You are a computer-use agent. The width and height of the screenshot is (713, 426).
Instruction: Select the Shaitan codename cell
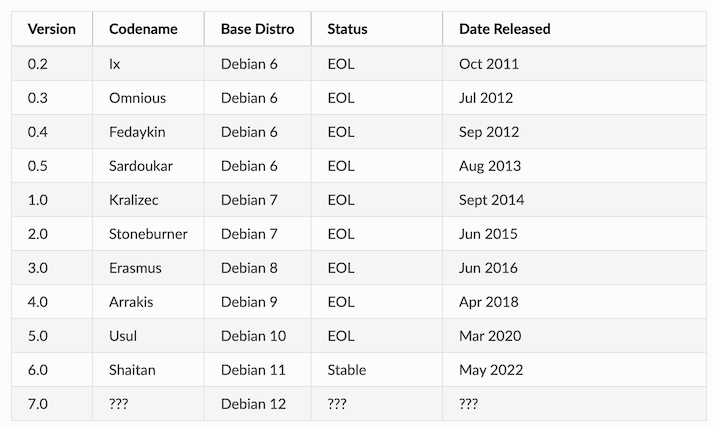(x=134, y=370)
